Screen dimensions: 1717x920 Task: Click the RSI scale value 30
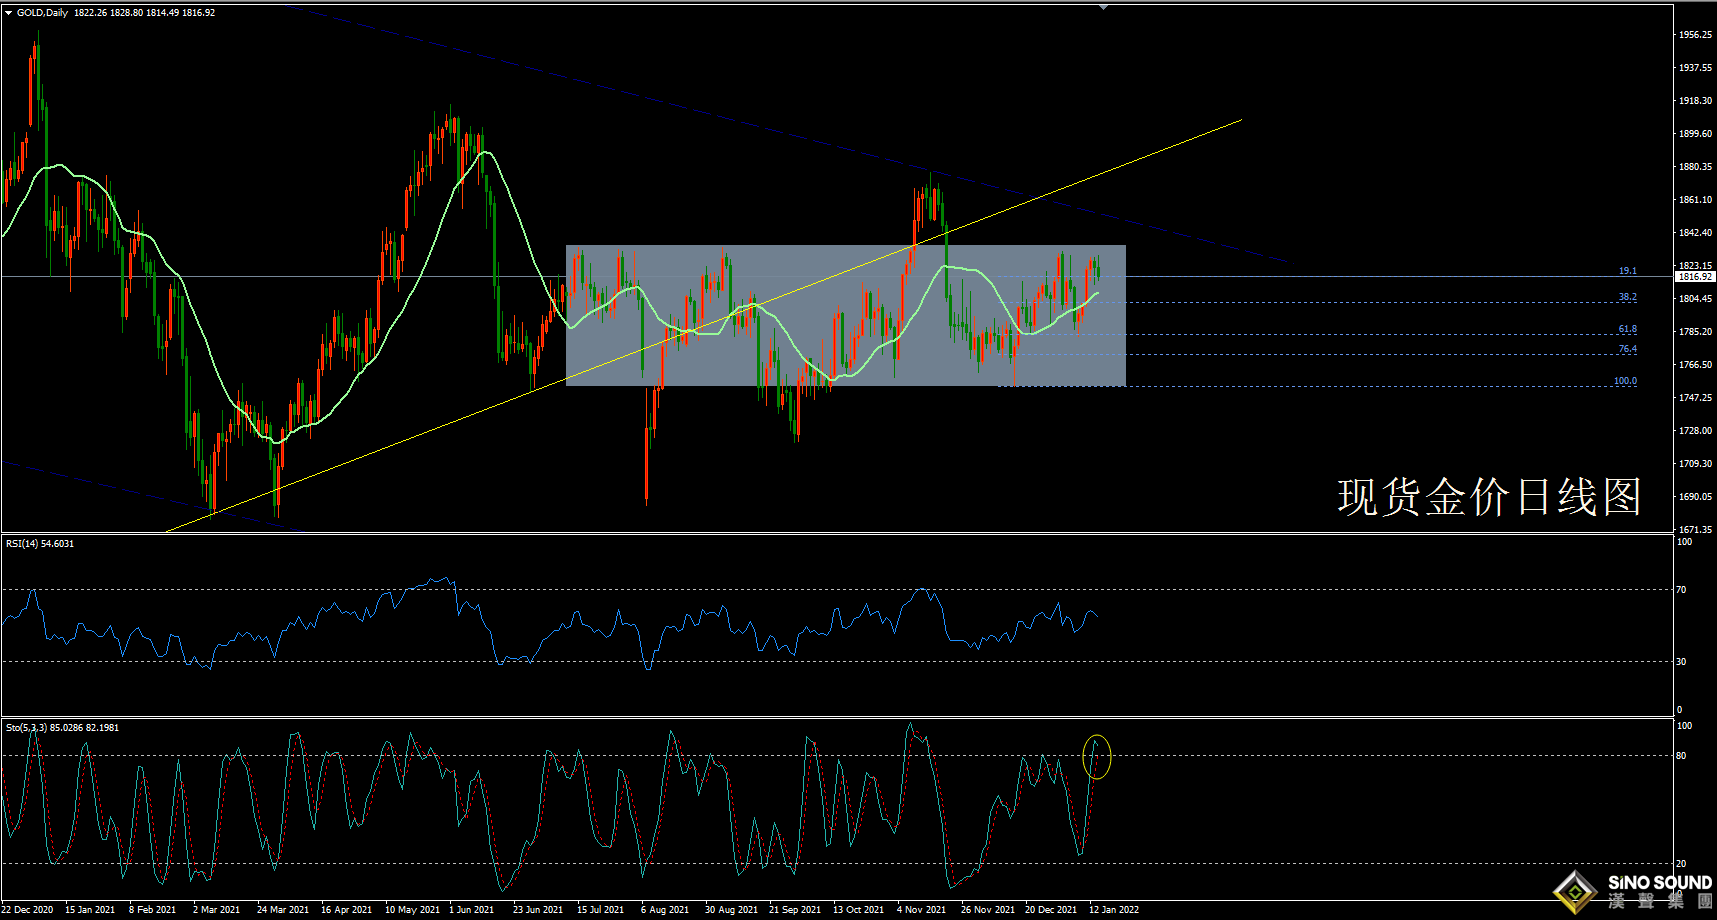pyautogui.click(x=1682, y=662)
